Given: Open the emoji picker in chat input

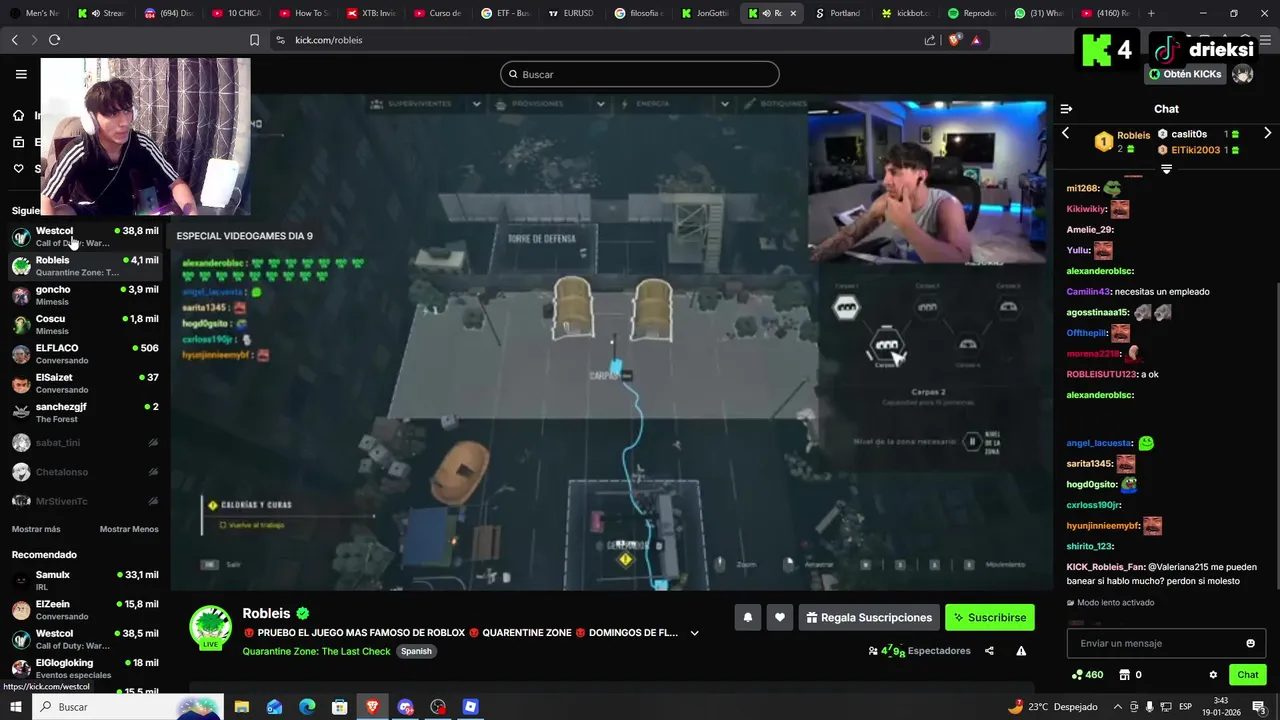Looking at the screenshot, I should (1250, 643).
